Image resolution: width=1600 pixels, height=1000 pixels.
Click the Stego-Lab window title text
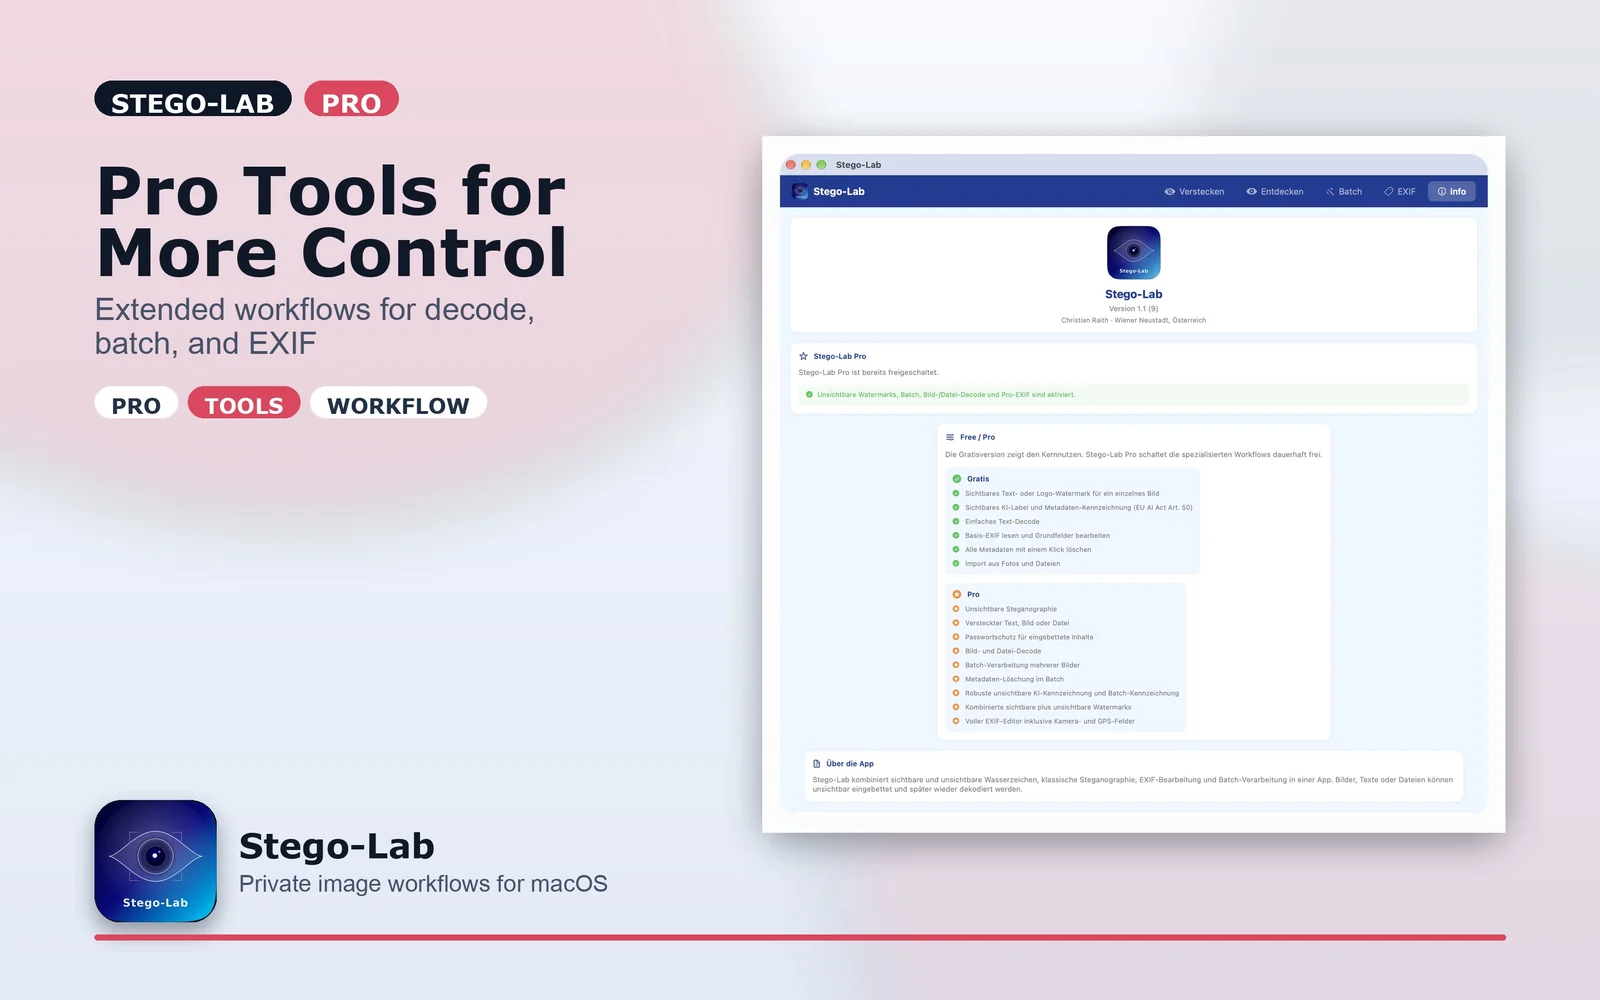pos(858,165)
